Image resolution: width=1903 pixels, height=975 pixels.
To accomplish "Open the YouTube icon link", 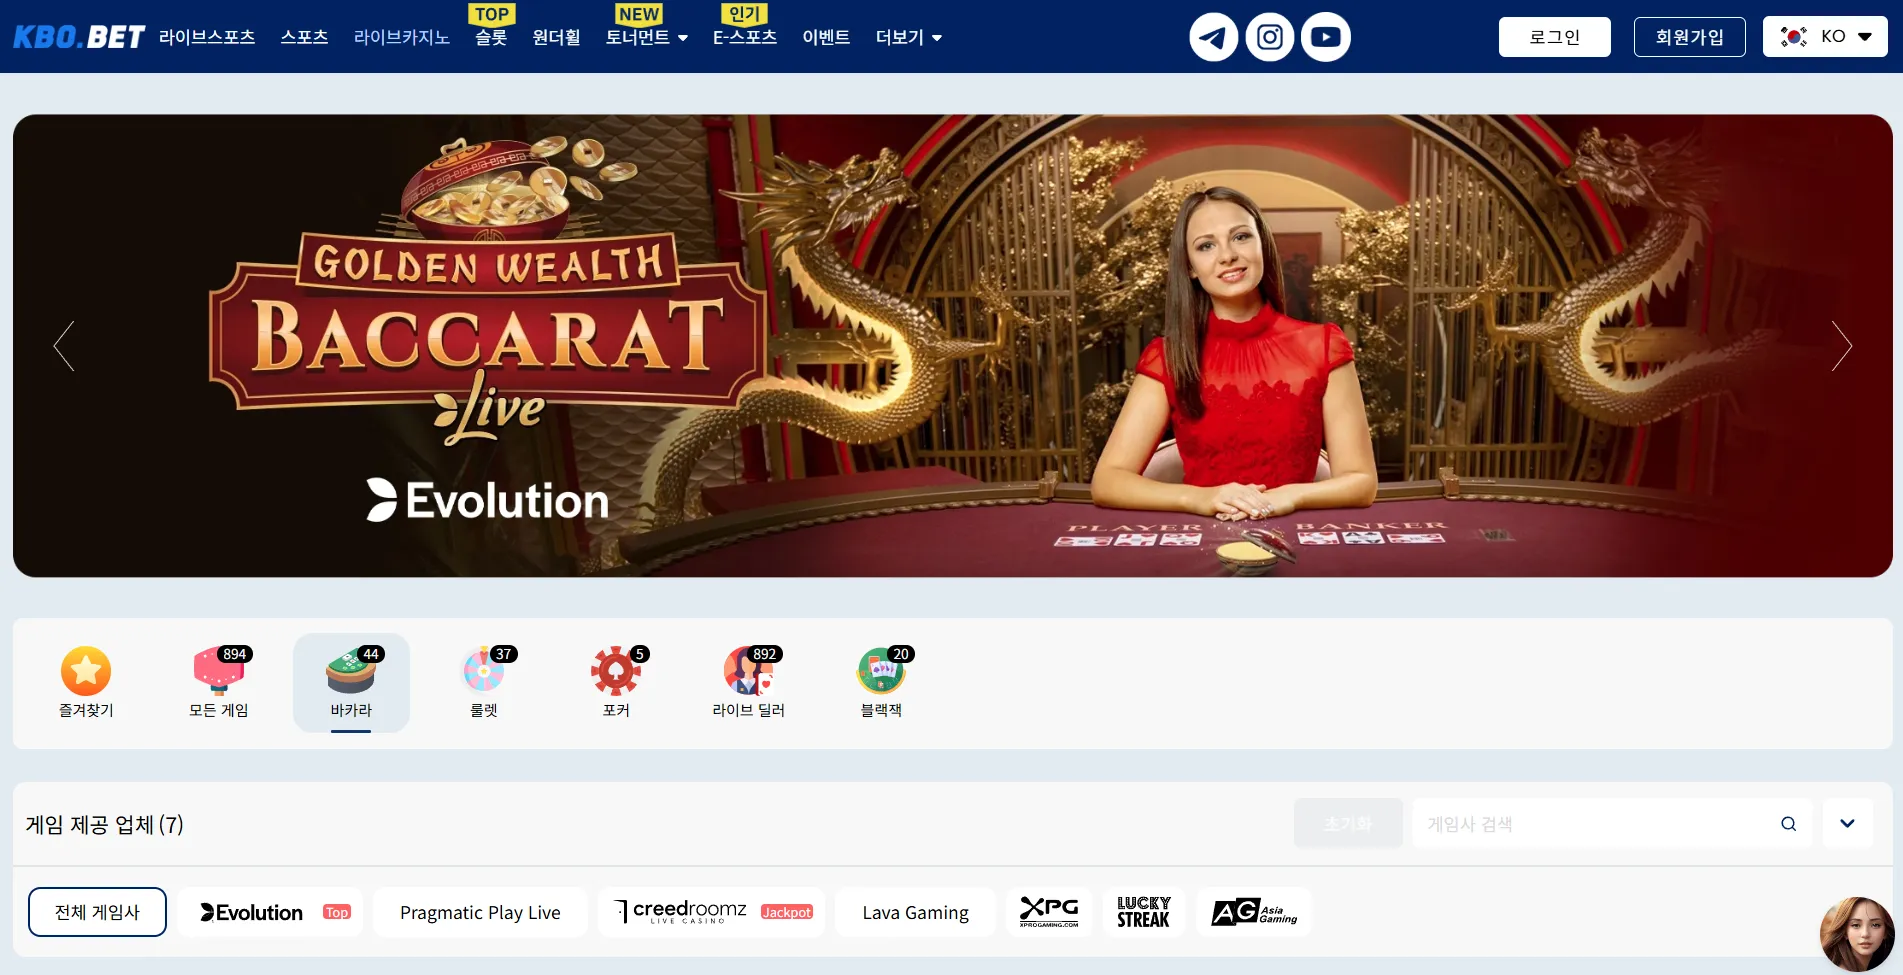I will click(x=1326, y=37).
